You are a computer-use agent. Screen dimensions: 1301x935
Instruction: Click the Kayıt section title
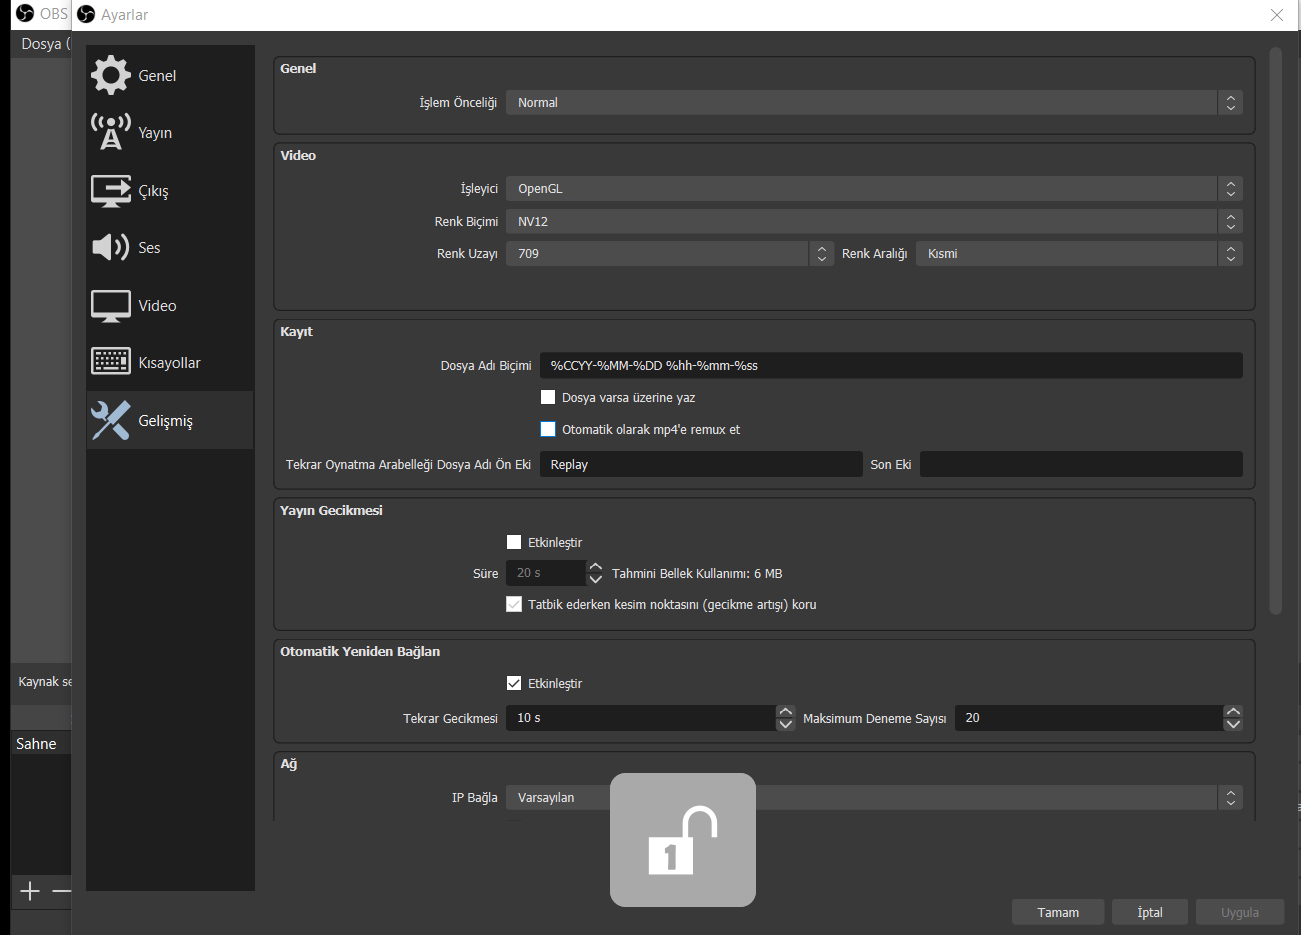click(296, 331)
